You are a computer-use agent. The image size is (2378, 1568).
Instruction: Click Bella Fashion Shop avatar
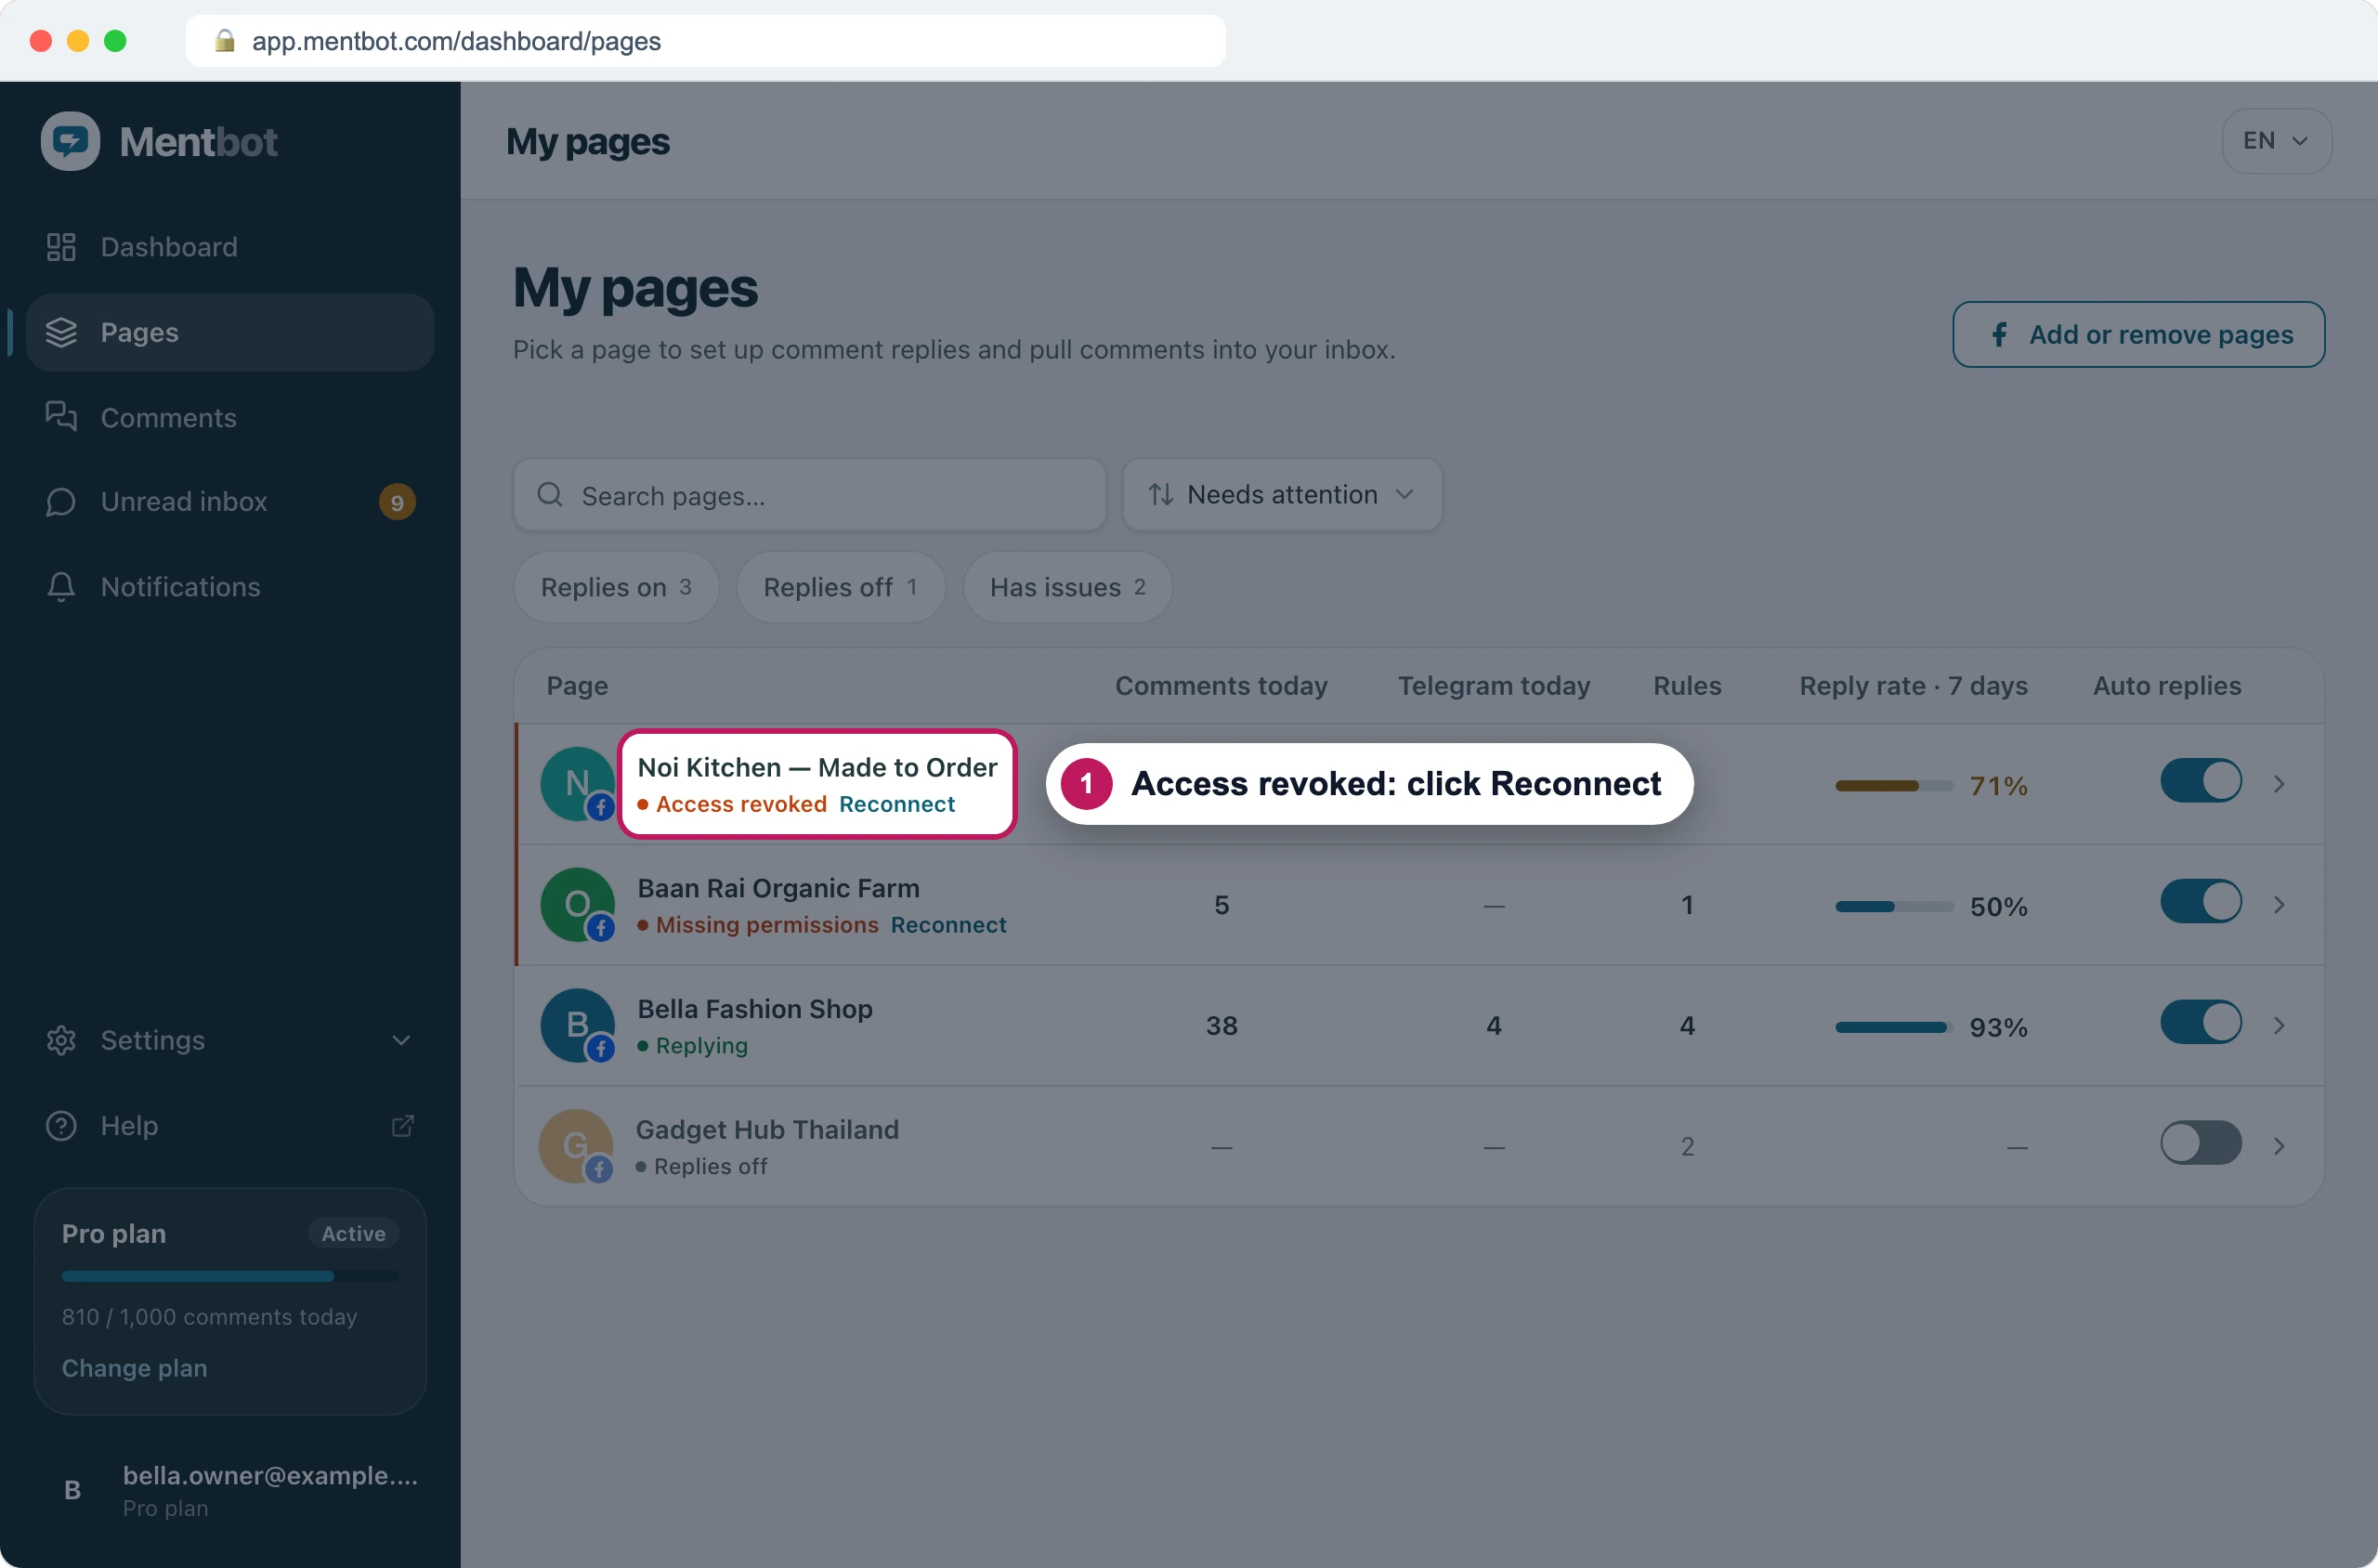tap(577, 1026)
